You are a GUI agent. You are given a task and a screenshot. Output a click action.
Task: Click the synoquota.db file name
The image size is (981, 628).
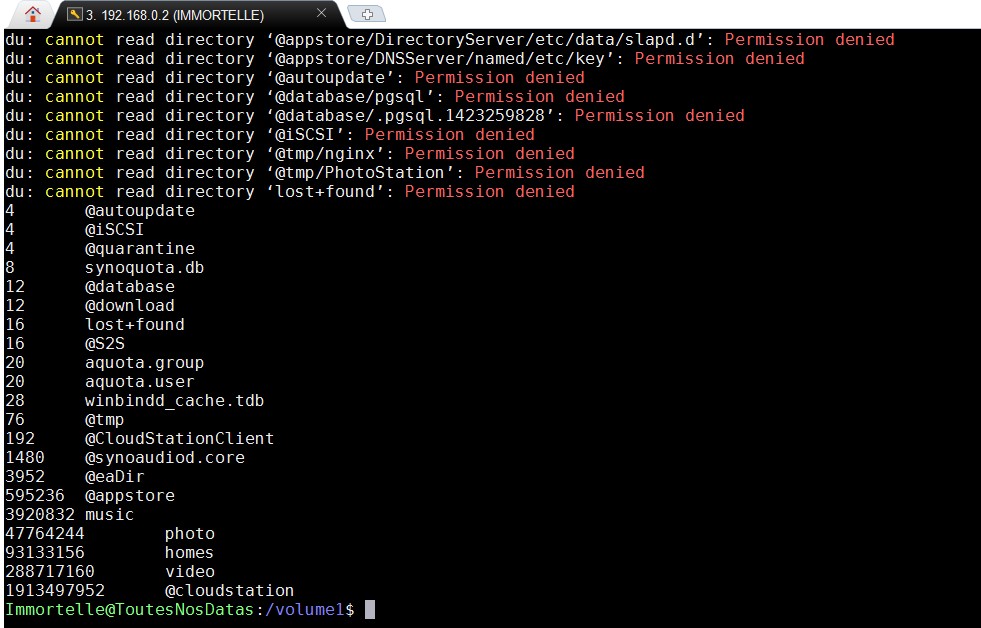pos(144,267)
